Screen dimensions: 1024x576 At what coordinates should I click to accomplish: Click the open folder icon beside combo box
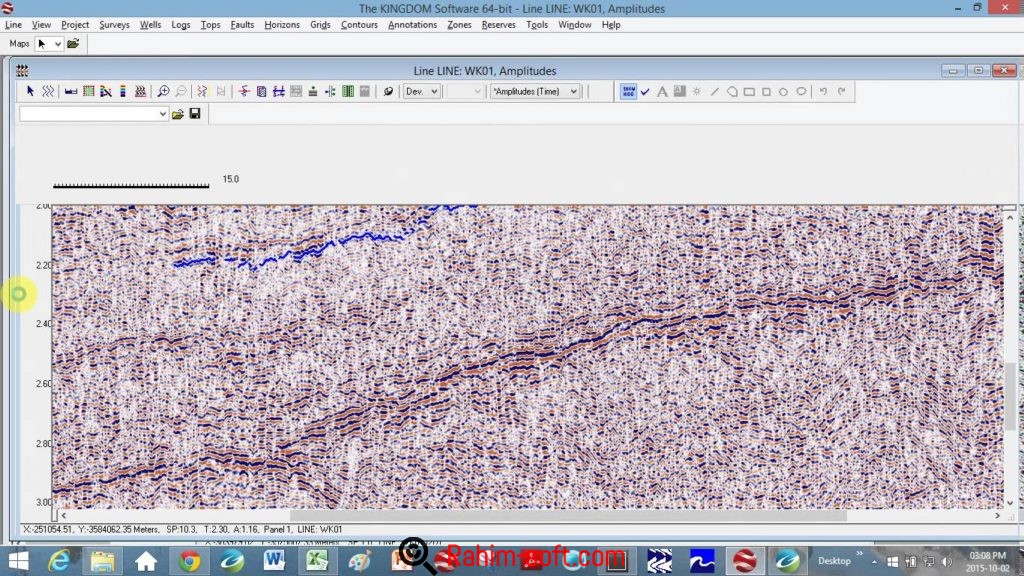178,114
